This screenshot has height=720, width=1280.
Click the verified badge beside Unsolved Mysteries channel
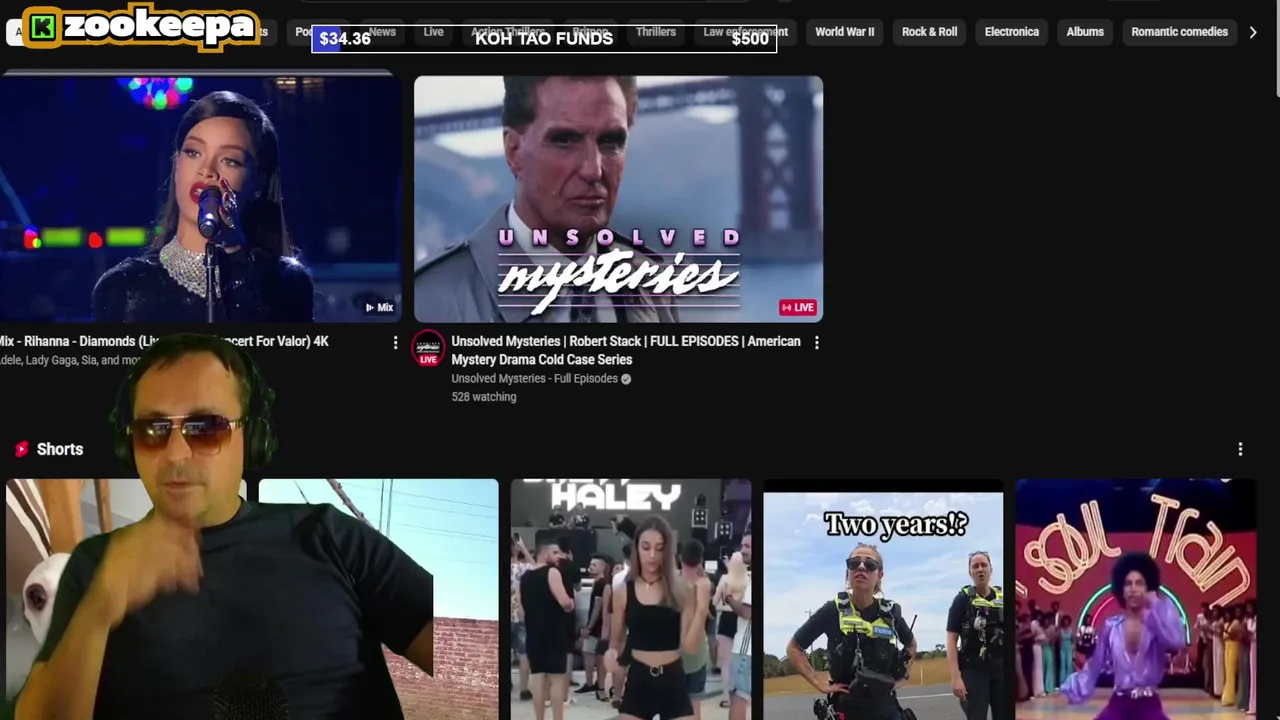tap(626, 379)
